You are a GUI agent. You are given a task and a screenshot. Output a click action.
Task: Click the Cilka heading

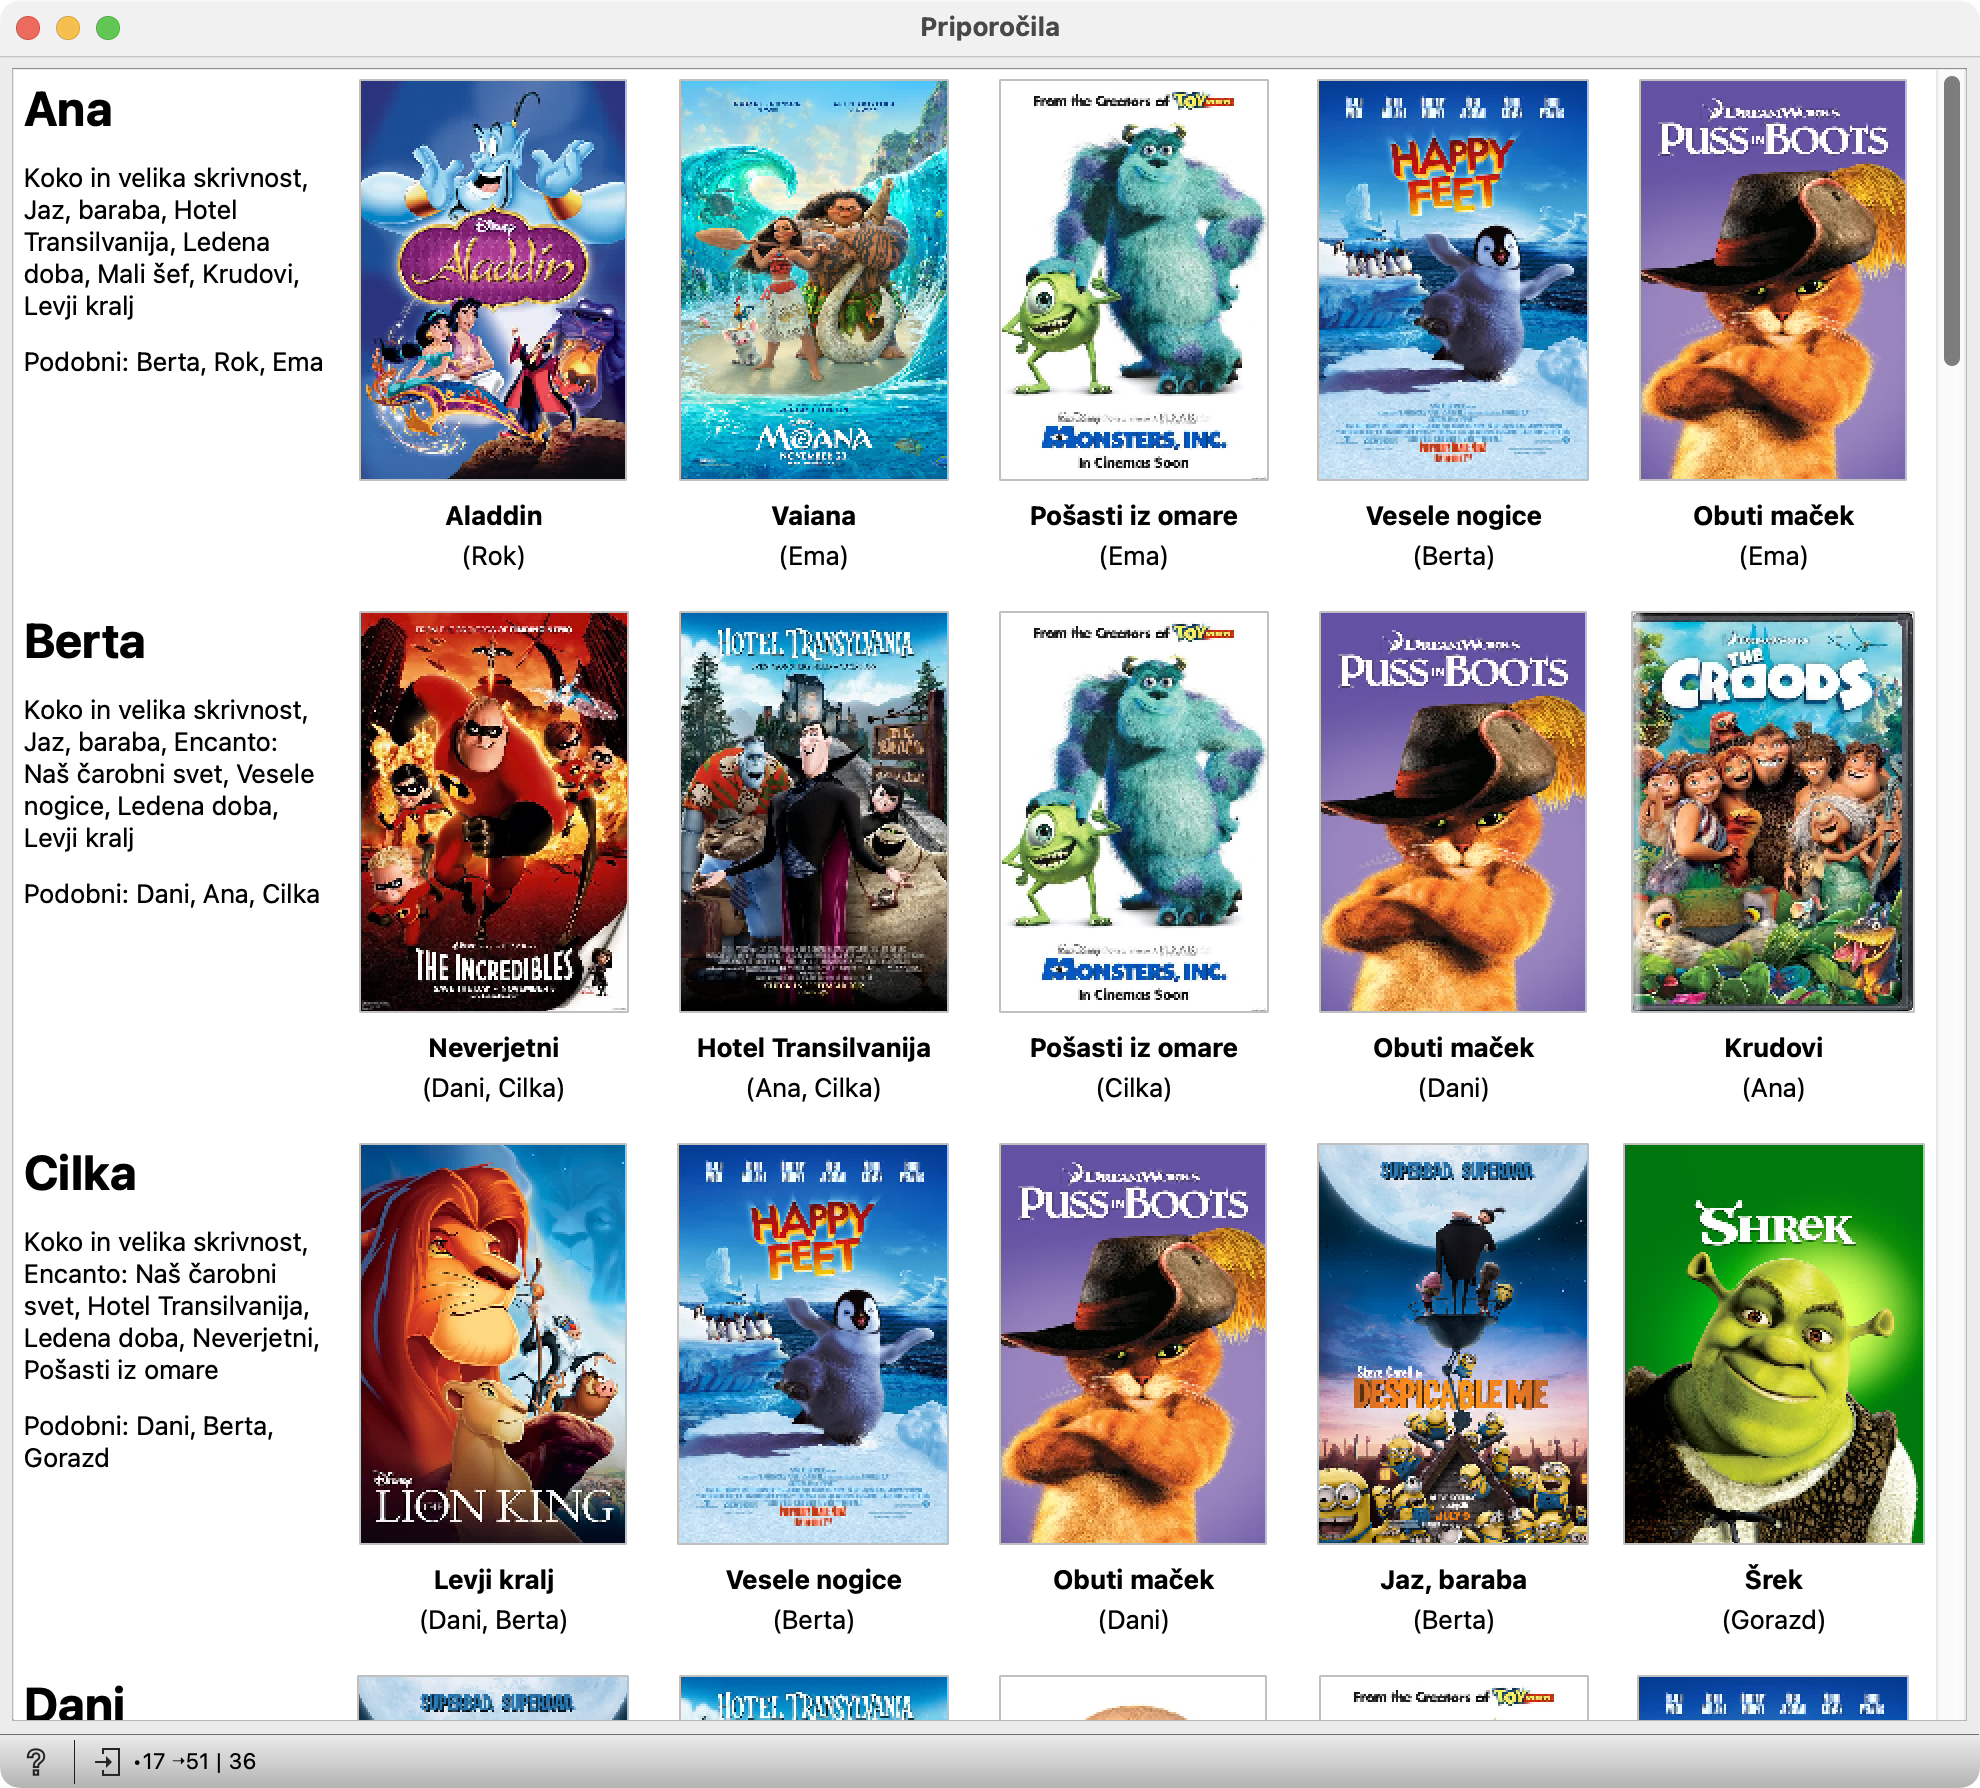[x=80, y=1174]
